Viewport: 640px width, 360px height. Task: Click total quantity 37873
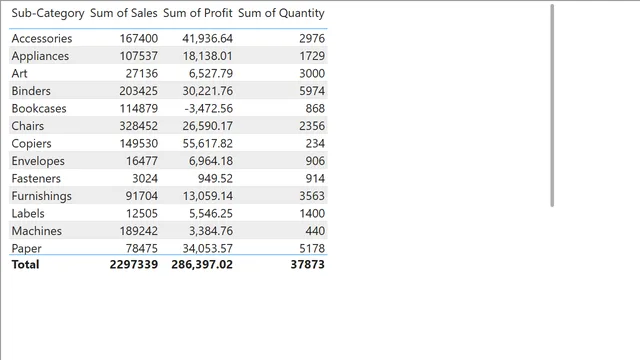click(307, 264)
